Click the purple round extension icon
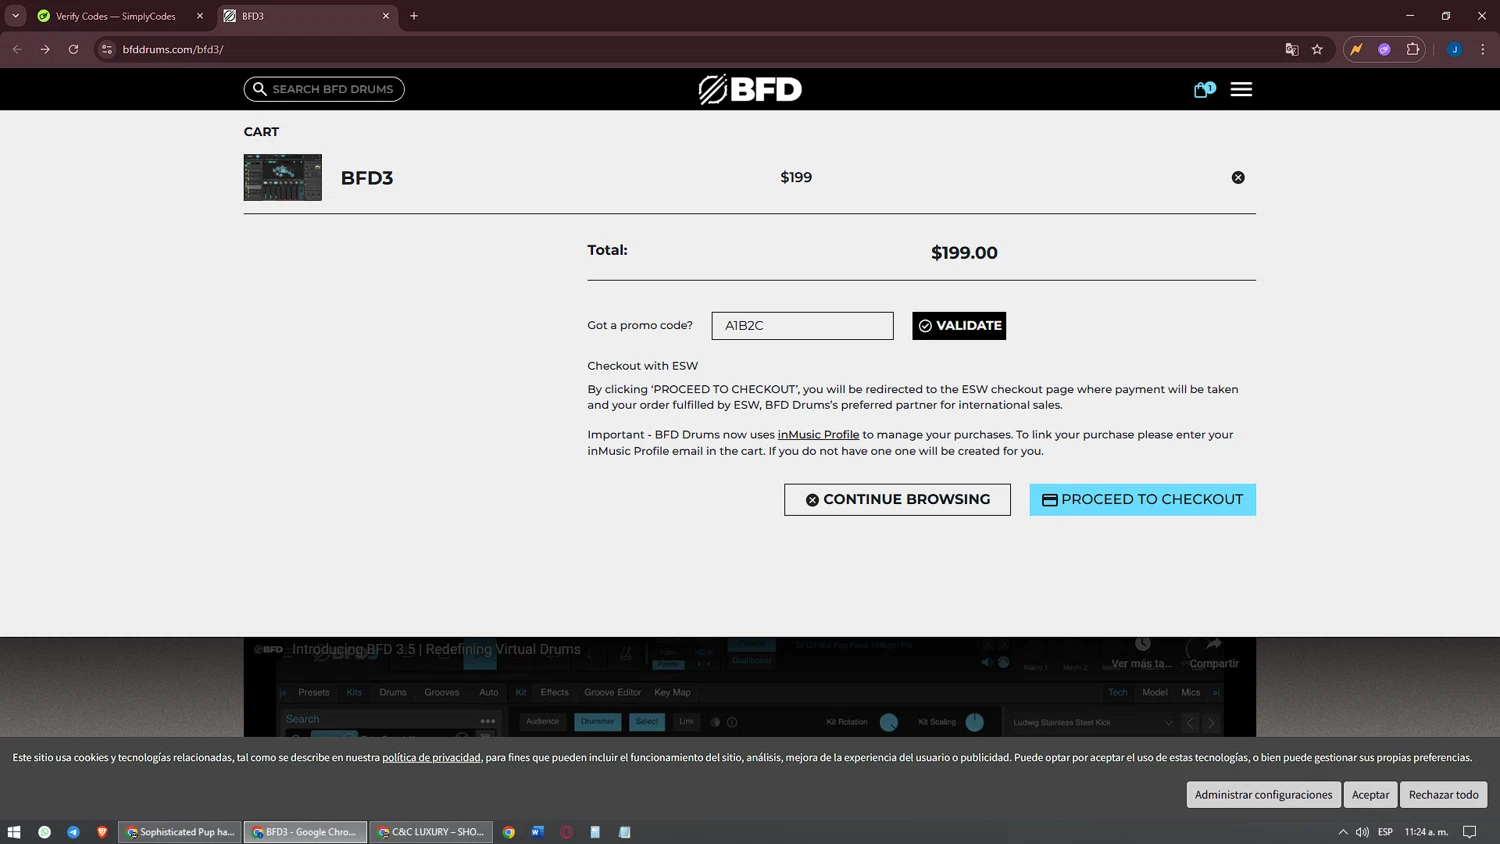This screenshot has height=844, width=1500. 1384,49
